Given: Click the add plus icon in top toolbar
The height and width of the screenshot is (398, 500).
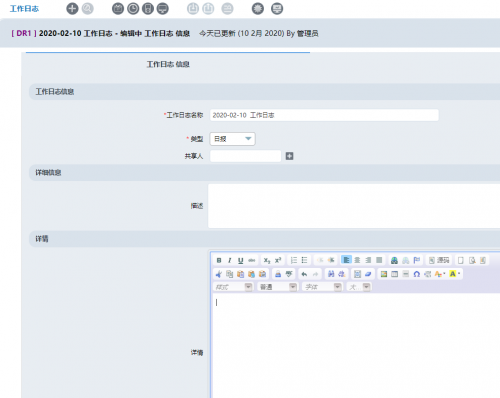Looking at the screenshot, I should [72, 9].
